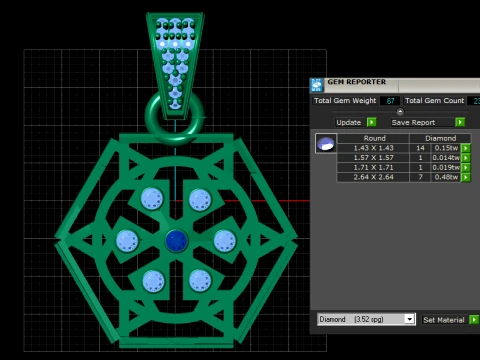
Task: Select the 2.64 X 2.64 size cell
Action: [x=373, y=177]
